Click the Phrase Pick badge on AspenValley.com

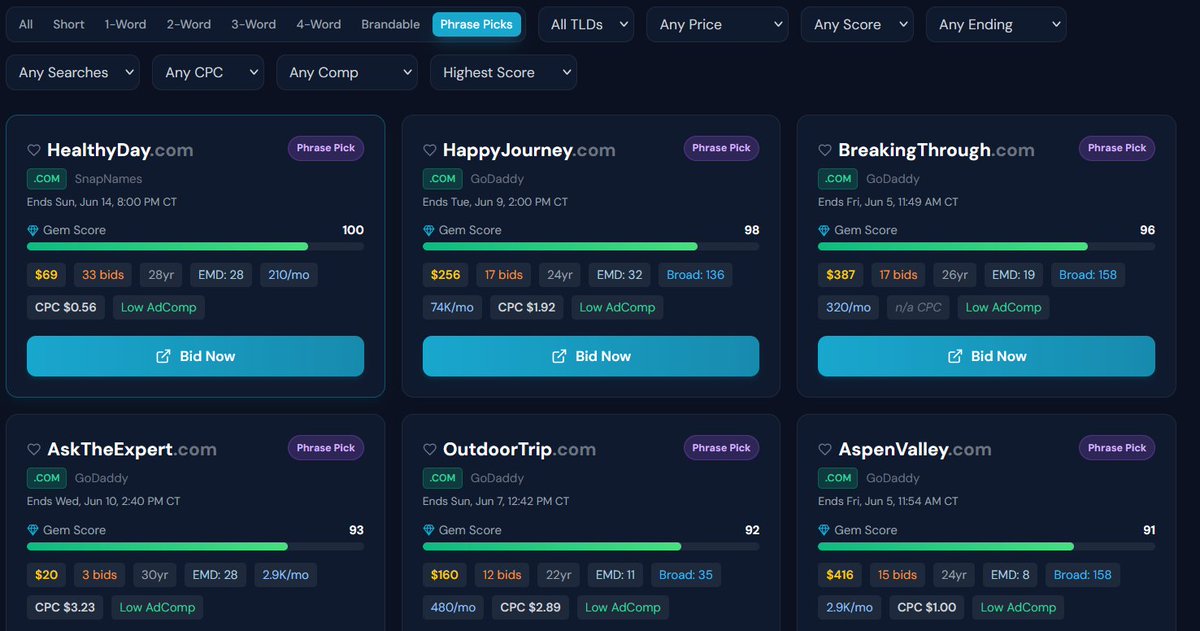(x=1117, y=448)
